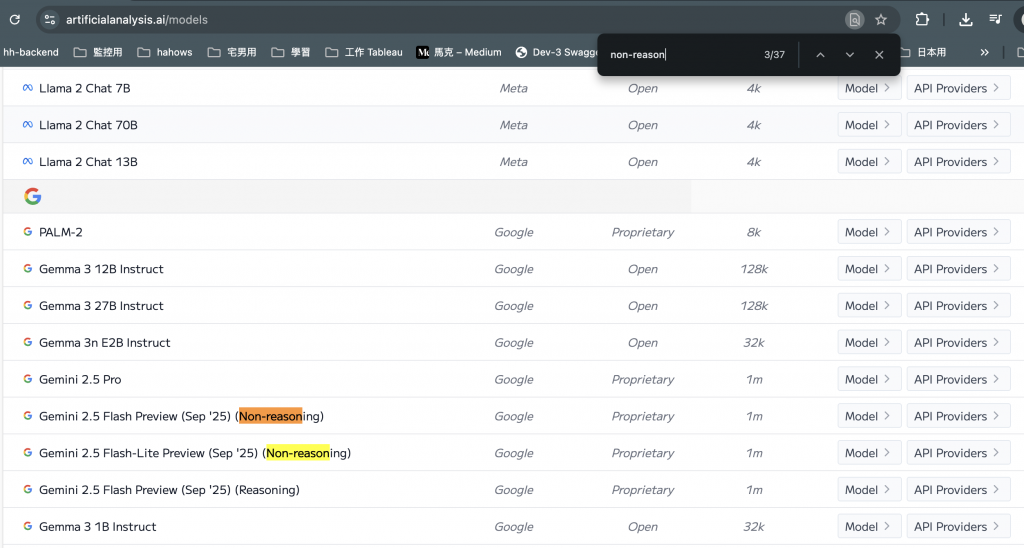Screen dimensions: 1024x548
Task: Open Model page for Gemini 2.5 Pro
Action: [869, 379]
